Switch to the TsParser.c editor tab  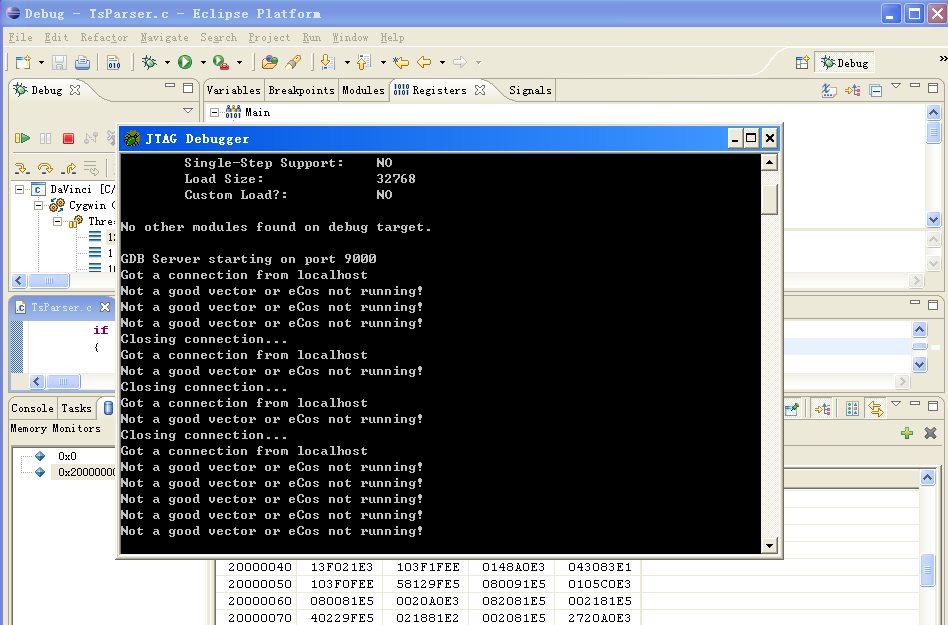[x=60, y=307]
